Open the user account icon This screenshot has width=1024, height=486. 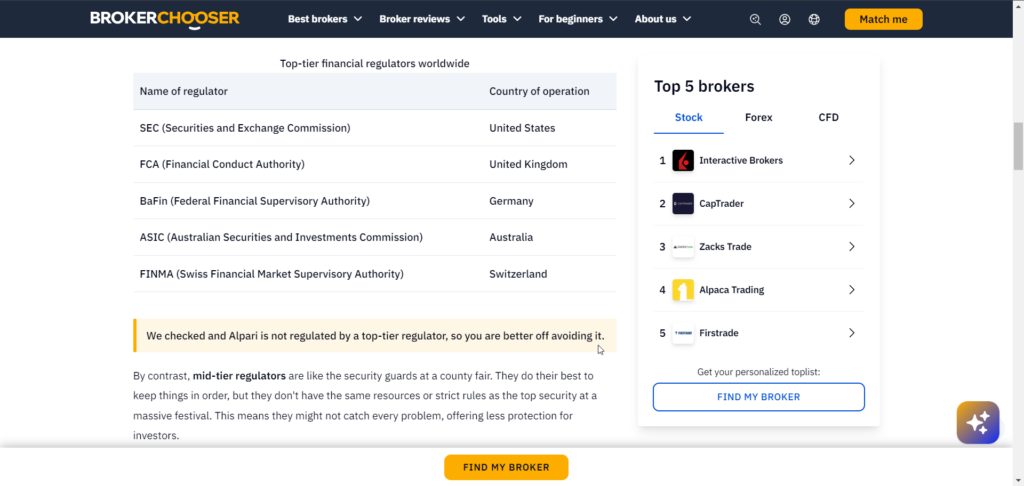point(784,19)
